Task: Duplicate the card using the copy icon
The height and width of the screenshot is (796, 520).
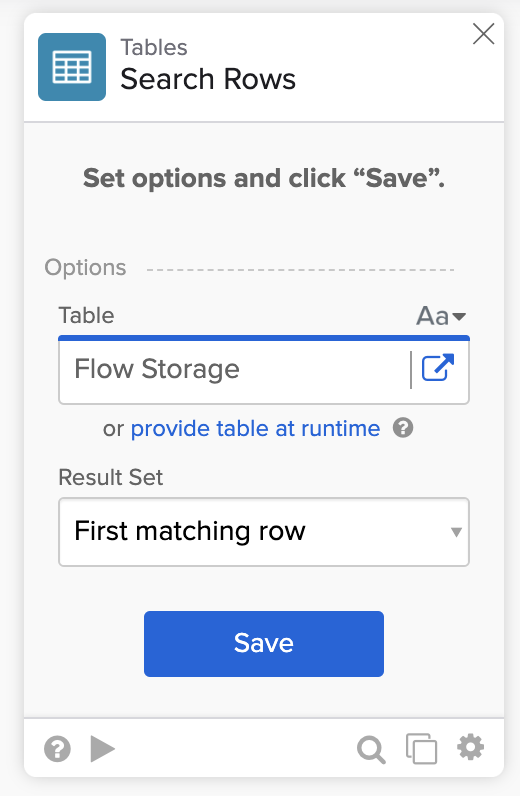Action: click(421, 749)
